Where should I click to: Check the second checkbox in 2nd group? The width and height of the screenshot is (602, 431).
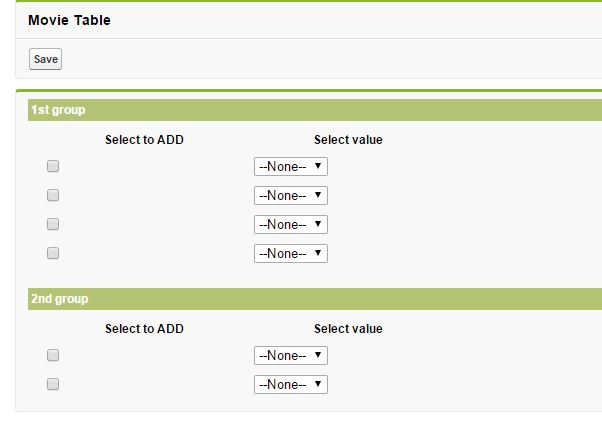pos(53,384)
